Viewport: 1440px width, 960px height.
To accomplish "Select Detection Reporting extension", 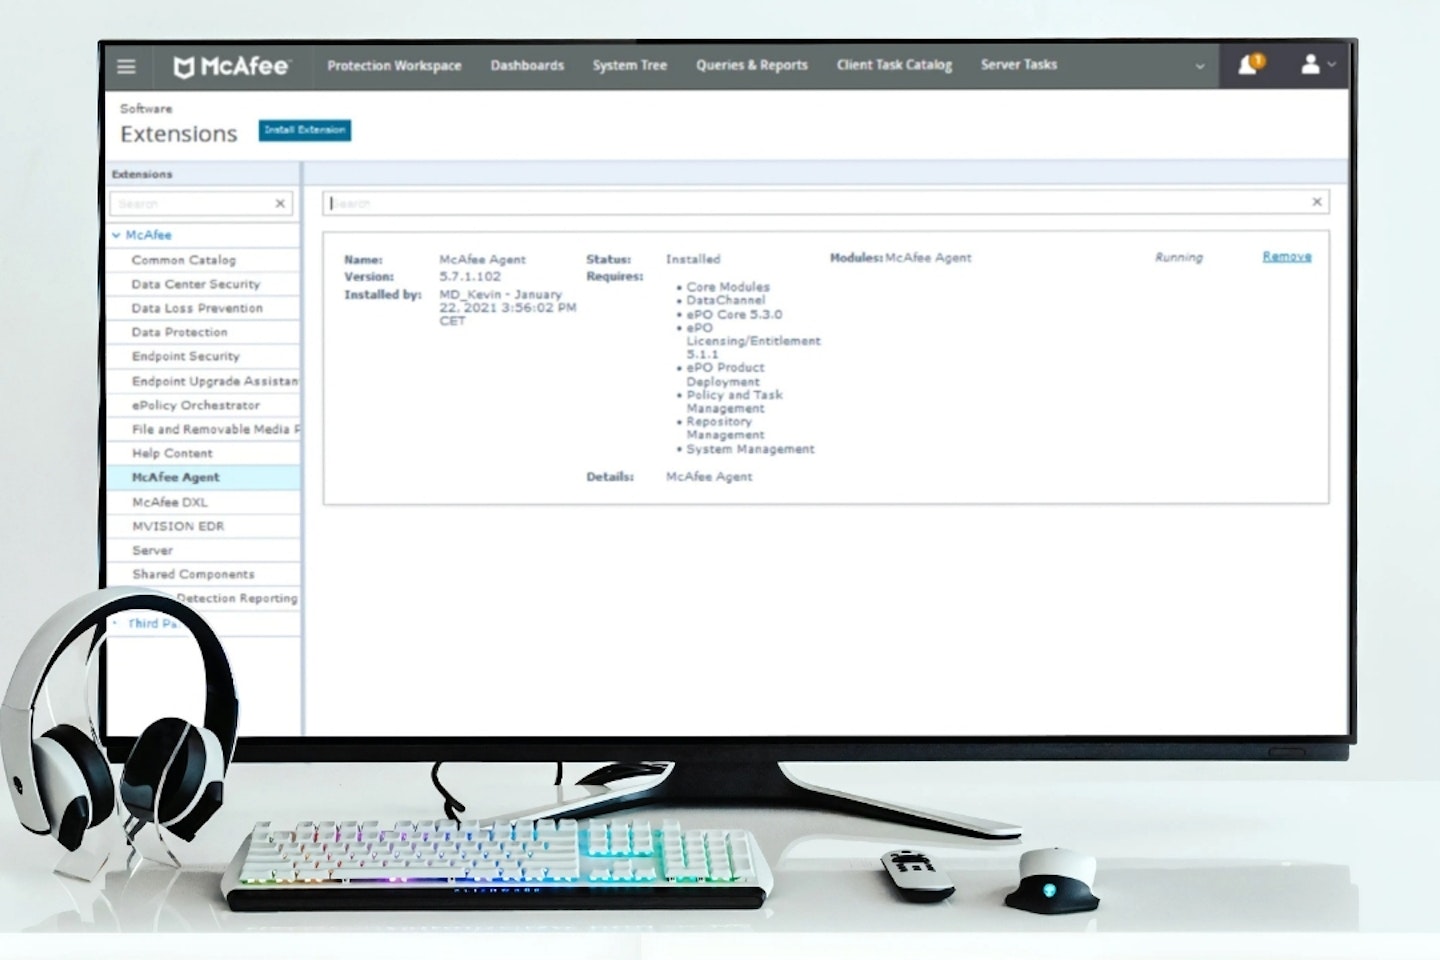I will [237, 598].
